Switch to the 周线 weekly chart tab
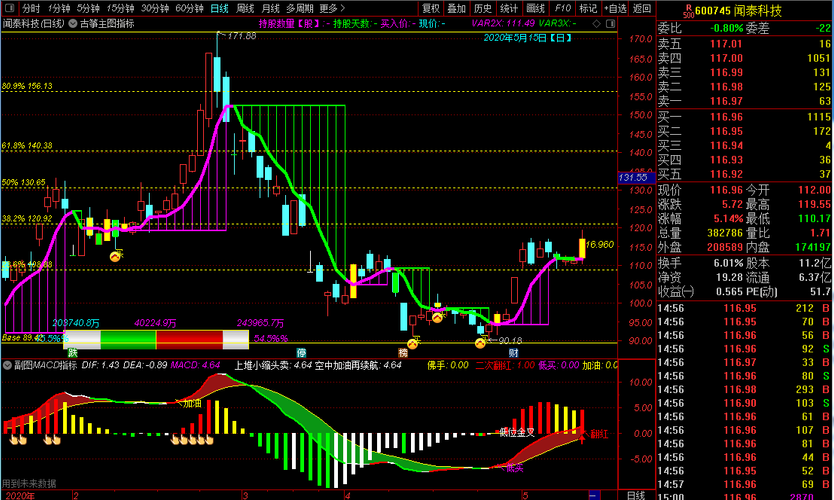 (x=245, y=9)
